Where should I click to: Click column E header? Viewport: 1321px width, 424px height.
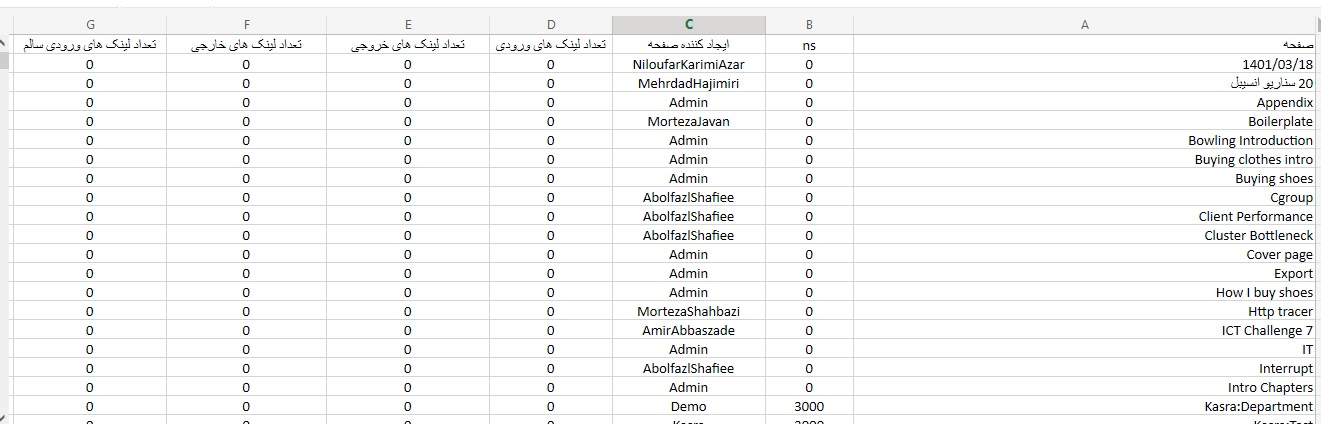pyautogui.click(x=407, y=25)
